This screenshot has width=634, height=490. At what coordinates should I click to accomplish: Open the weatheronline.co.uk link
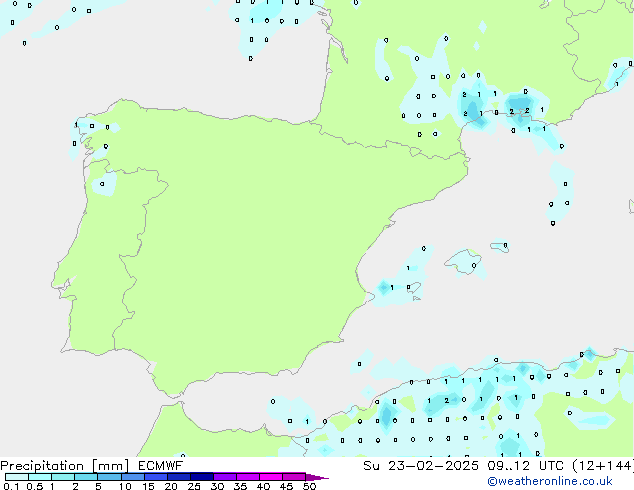tap(550, 481)
